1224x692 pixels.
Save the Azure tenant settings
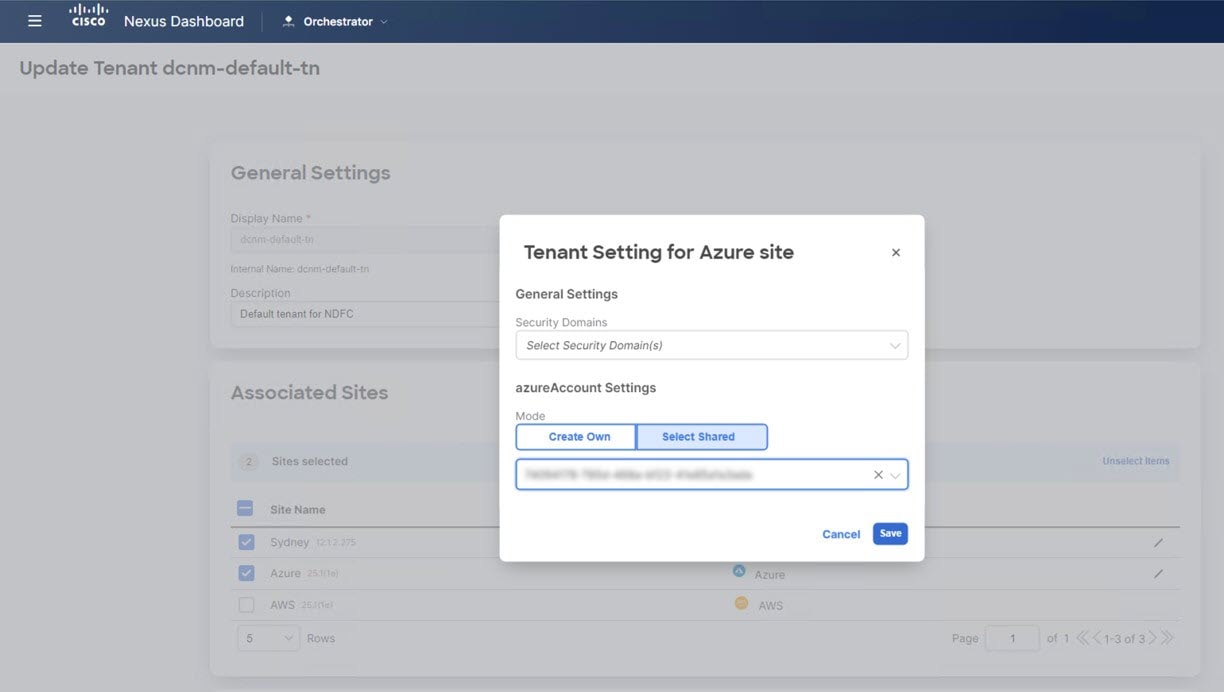click(x=890, y=534)
